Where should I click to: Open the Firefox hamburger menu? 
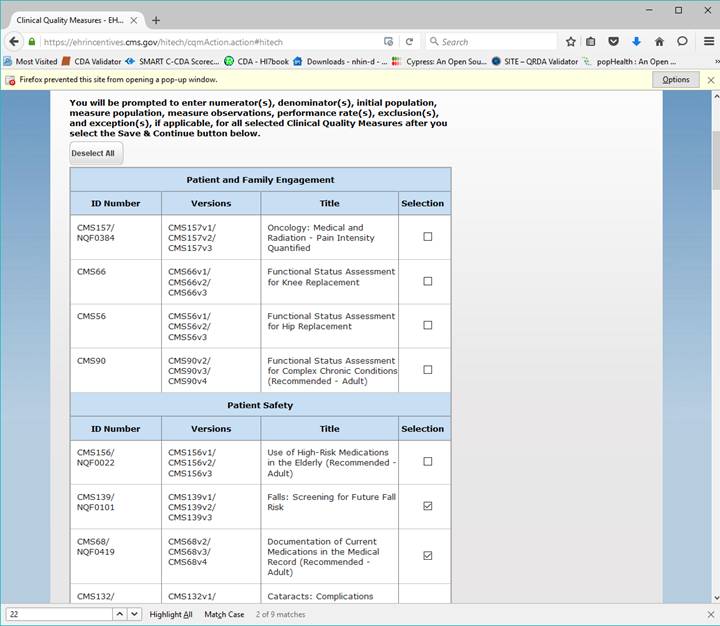[706, 42]
